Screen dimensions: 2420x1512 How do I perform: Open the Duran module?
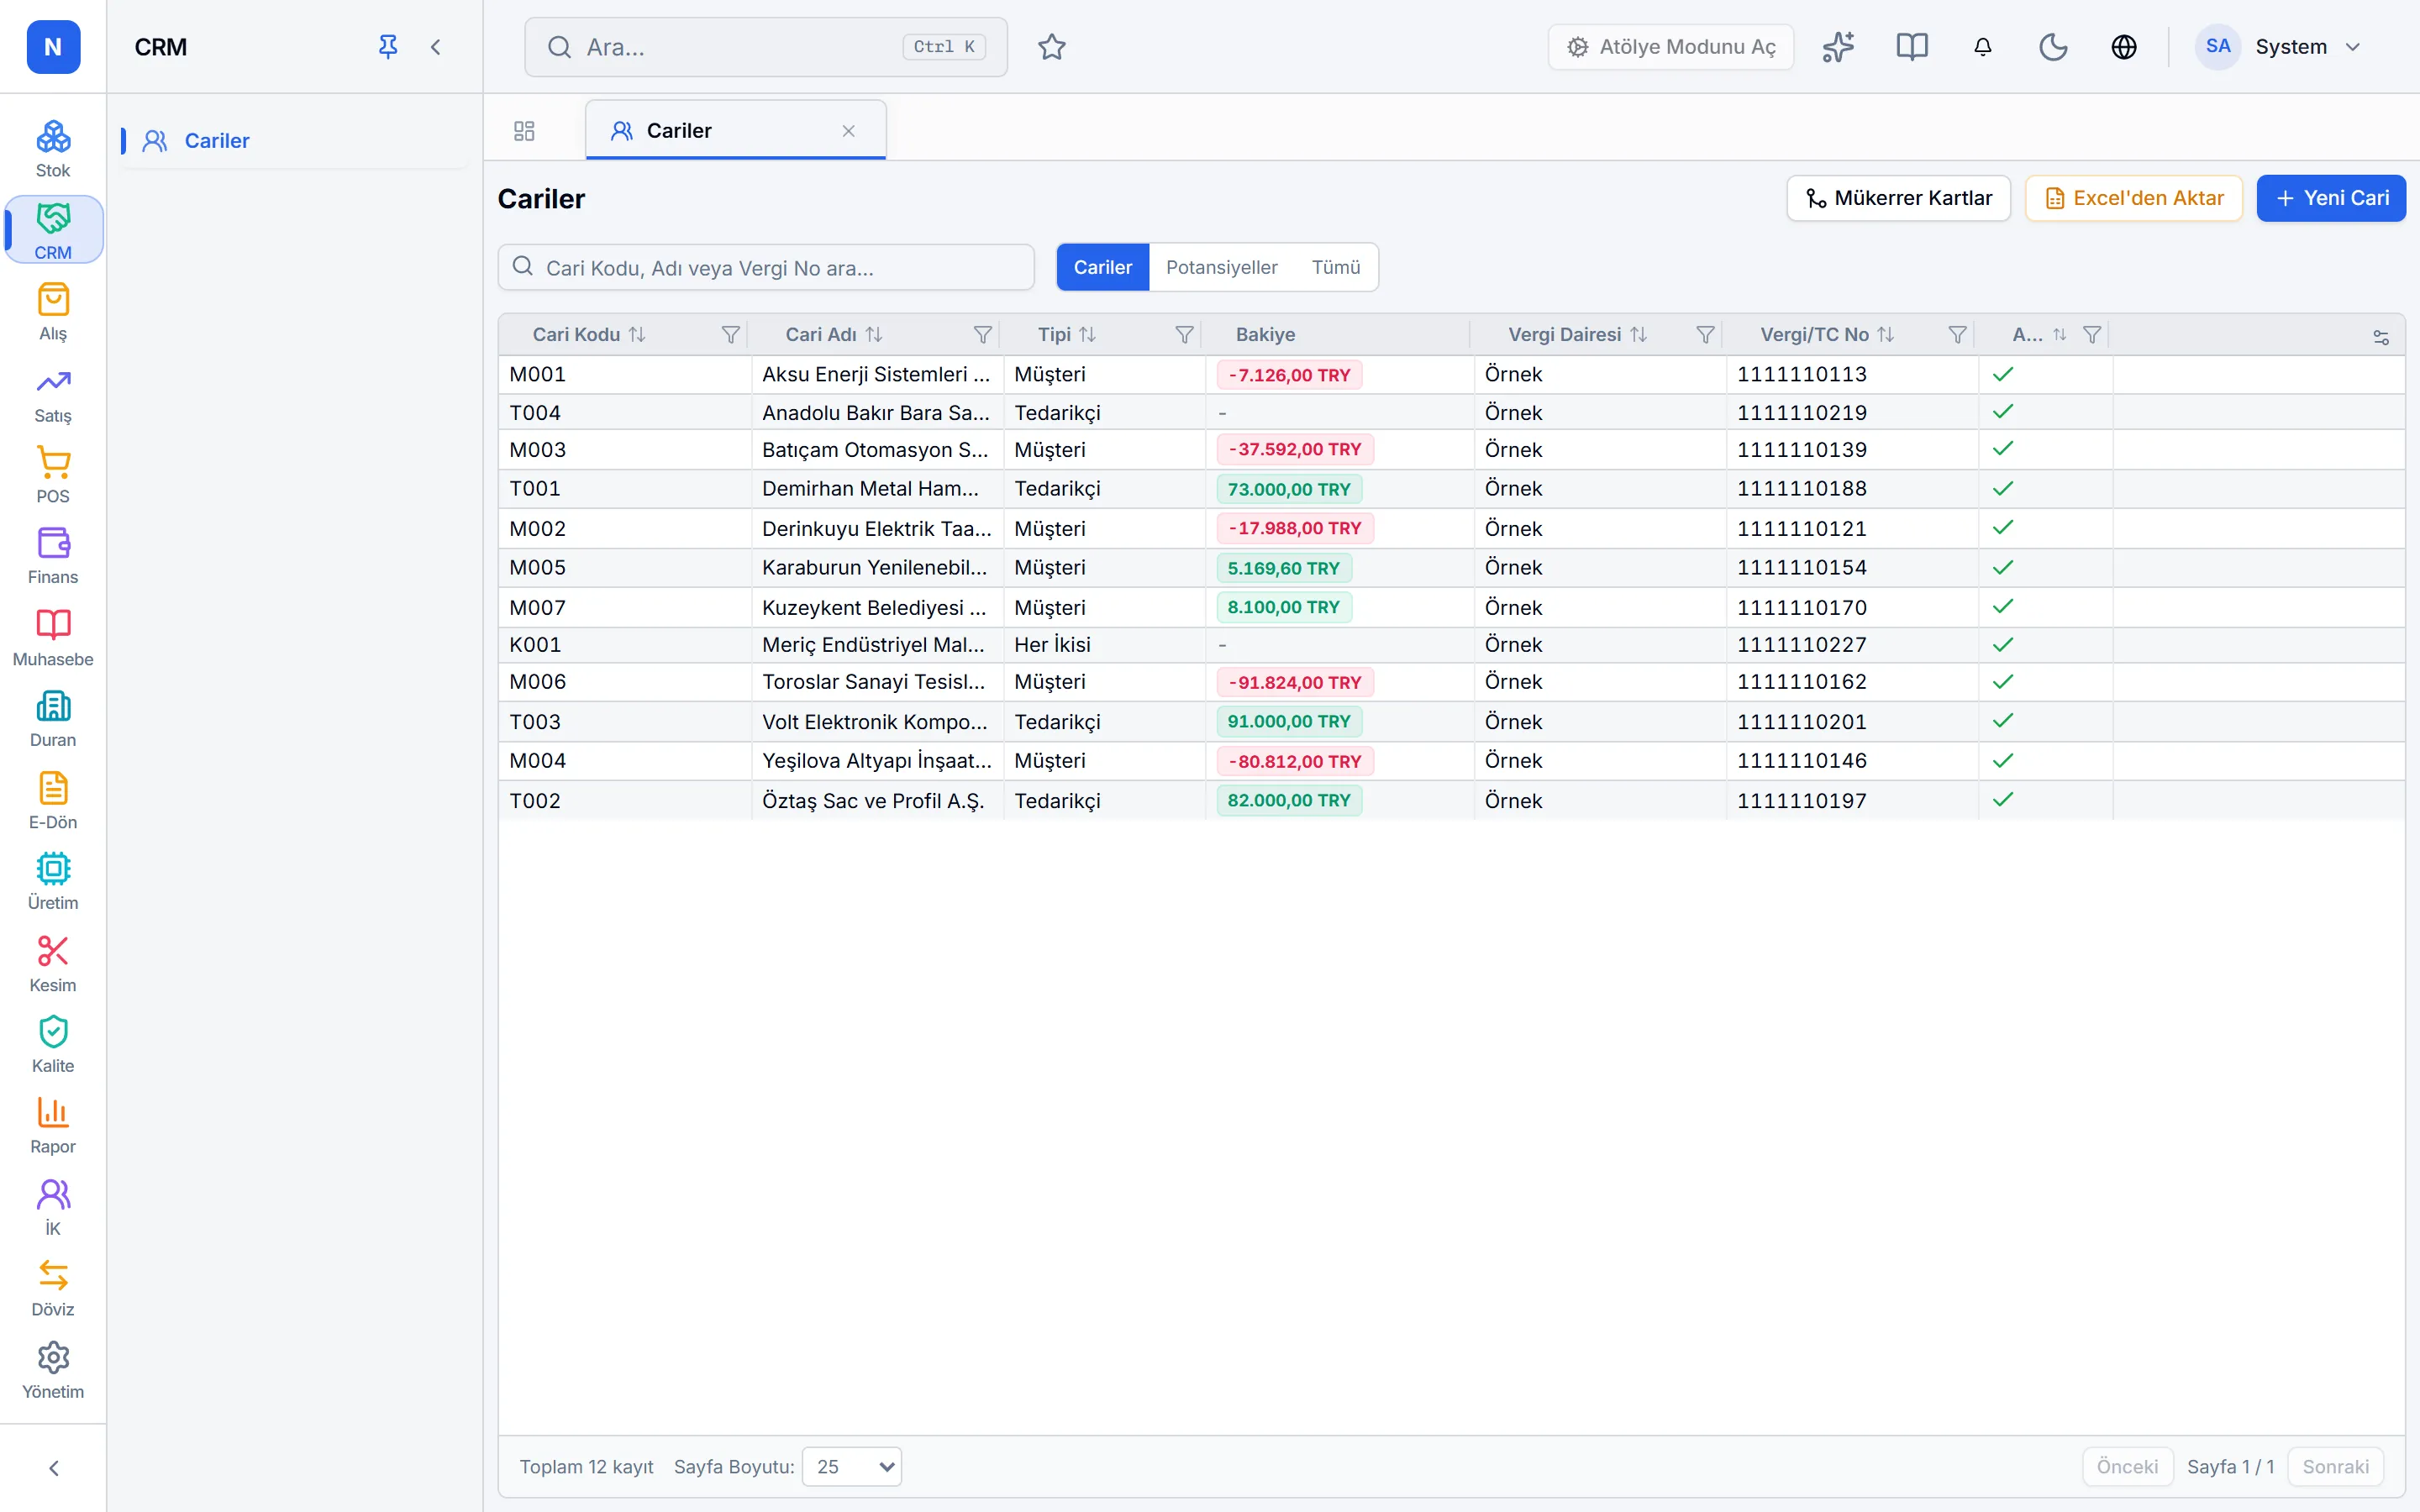pyautogui.click(x=53, y=719)
